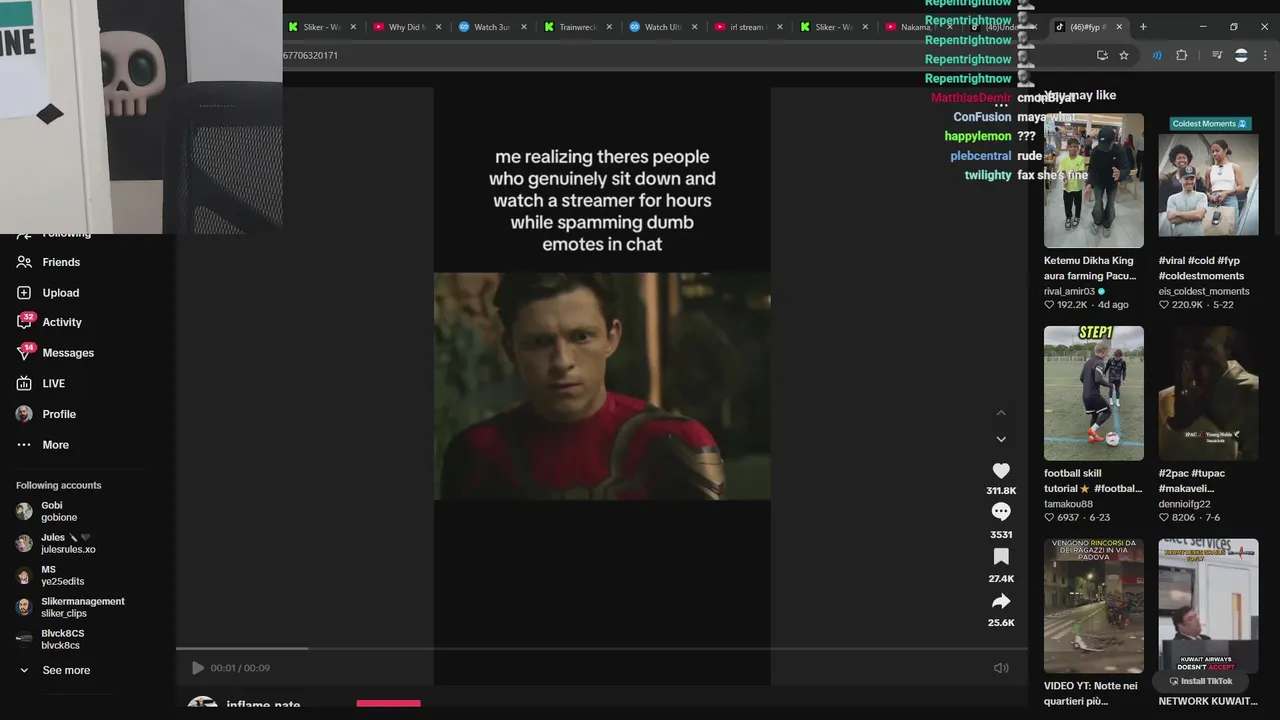Screen dimensions: 1280x720
Task: Click the Install TikTok button
Action: 1201,681
